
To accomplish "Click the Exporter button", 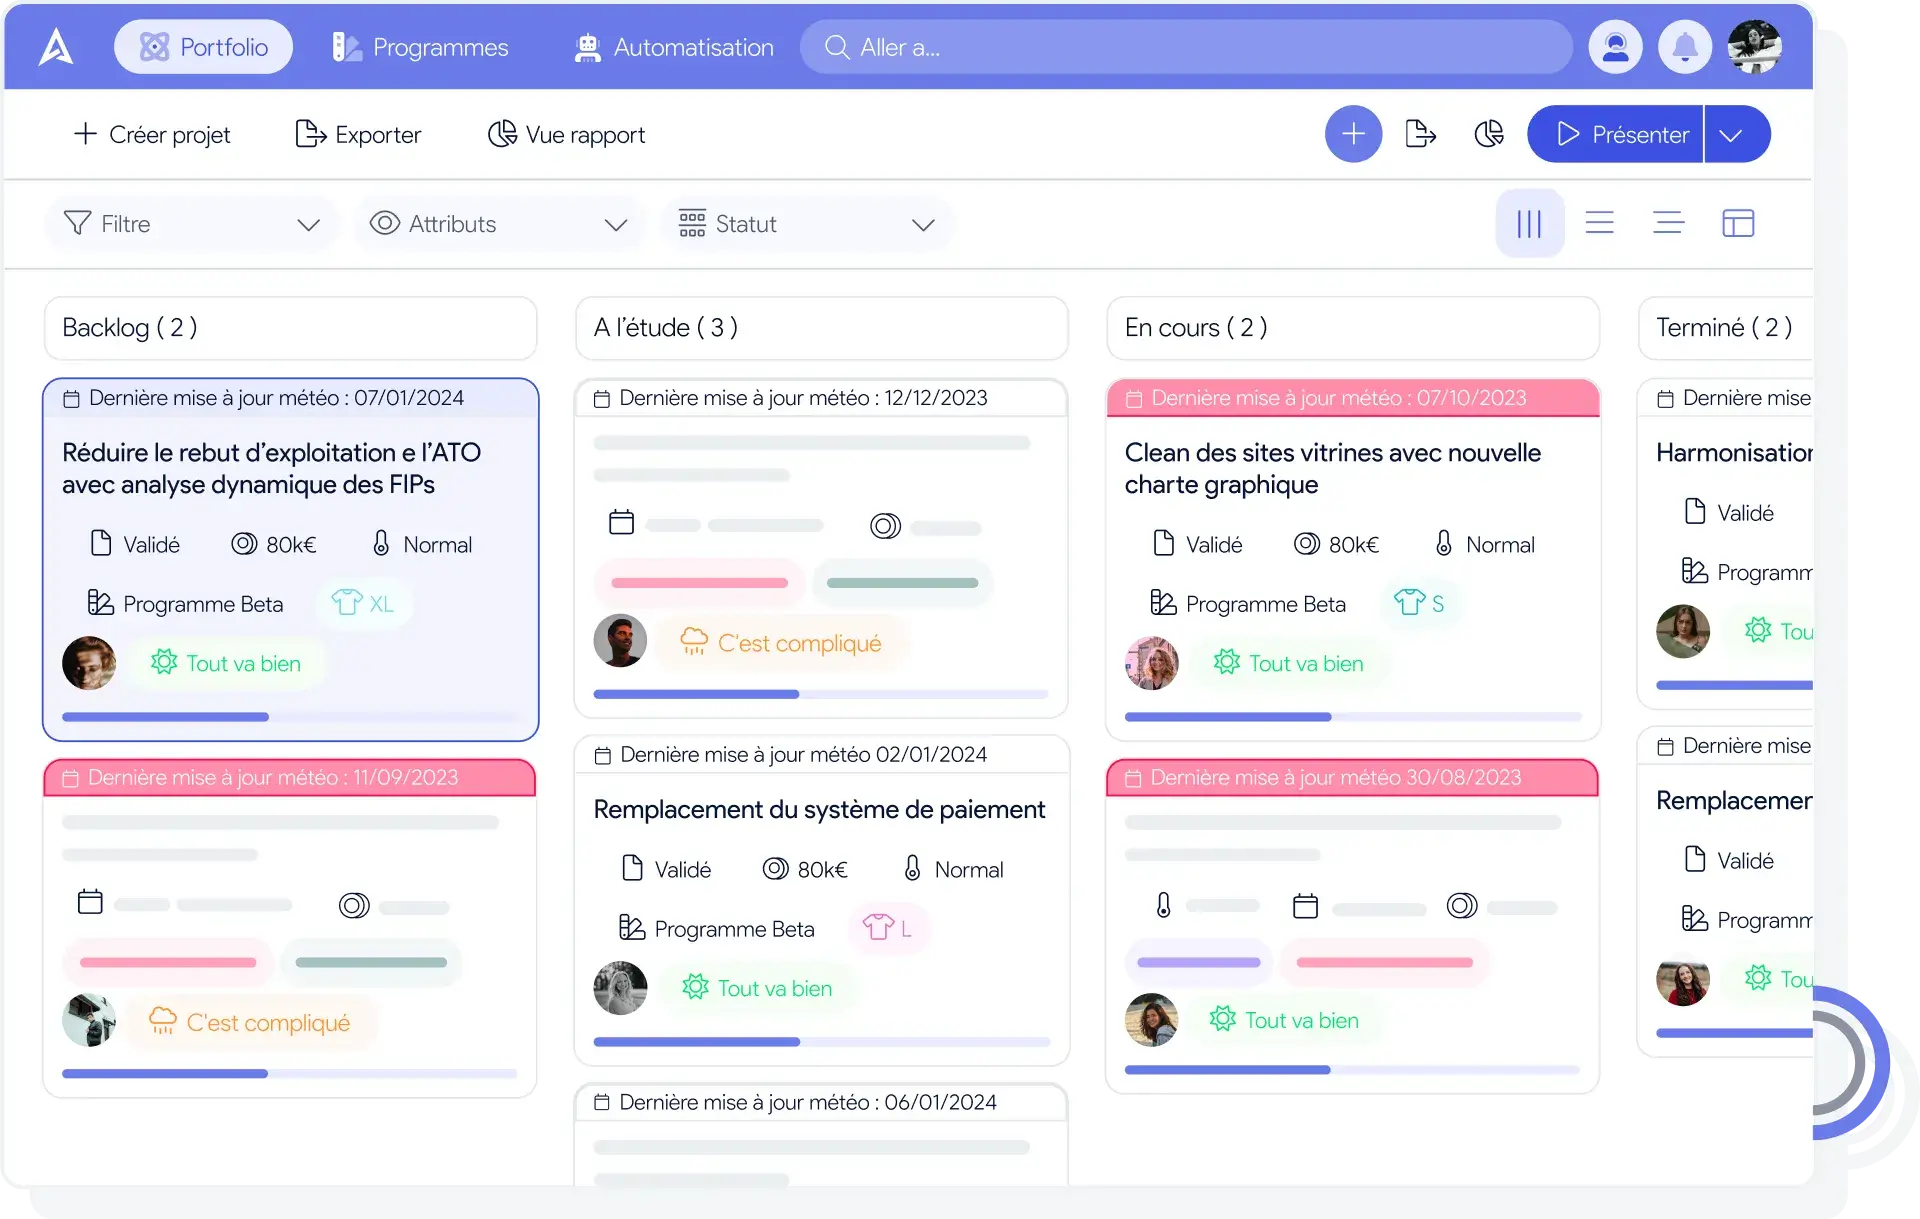I will [x=358, y=134].
